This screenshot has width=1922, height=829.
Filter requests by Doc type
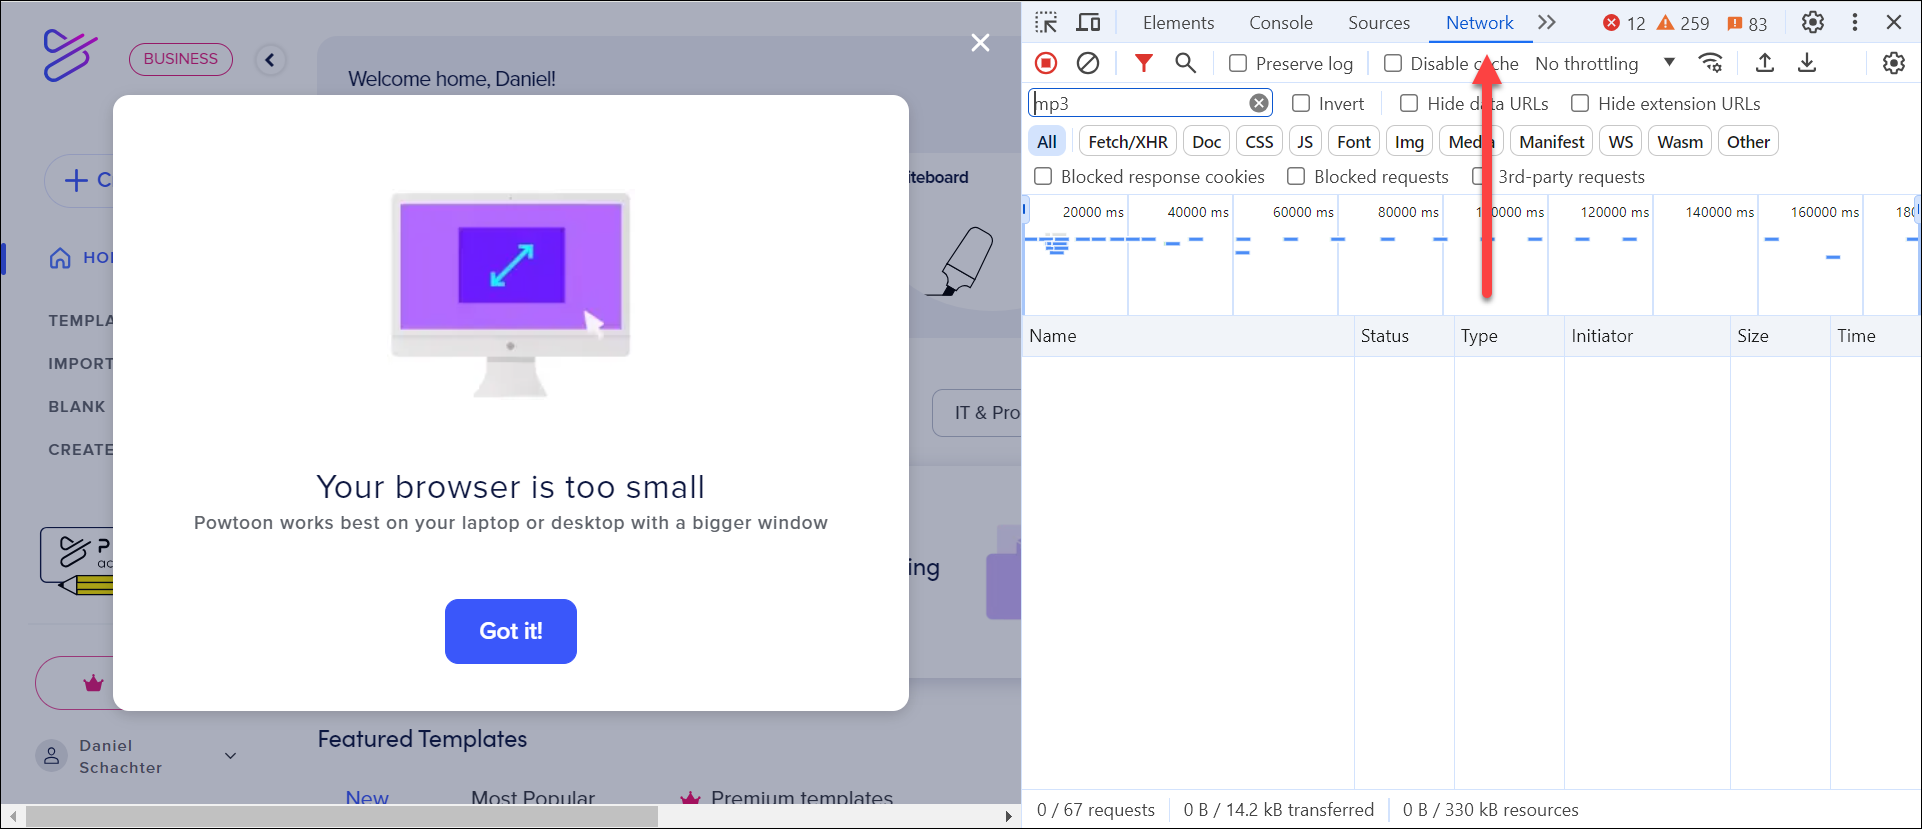[1206, 142]
